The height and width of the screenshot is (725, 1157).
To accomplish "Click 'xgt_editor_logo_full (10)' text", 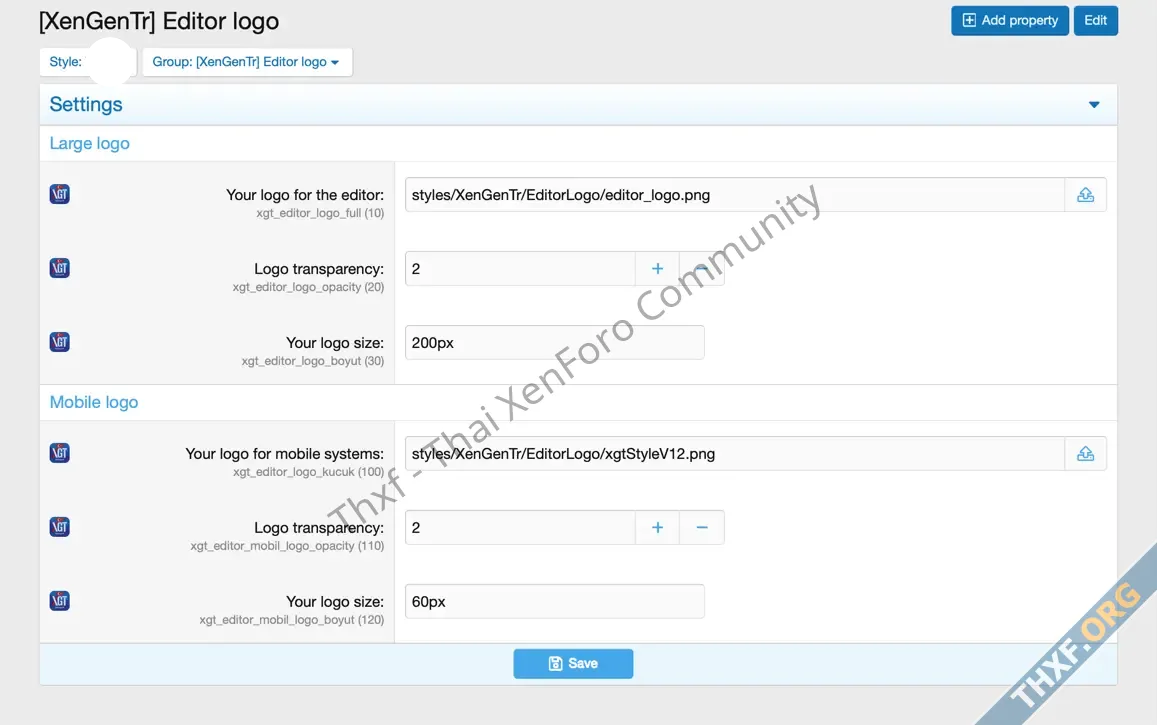I will click(x=320, y=213).
